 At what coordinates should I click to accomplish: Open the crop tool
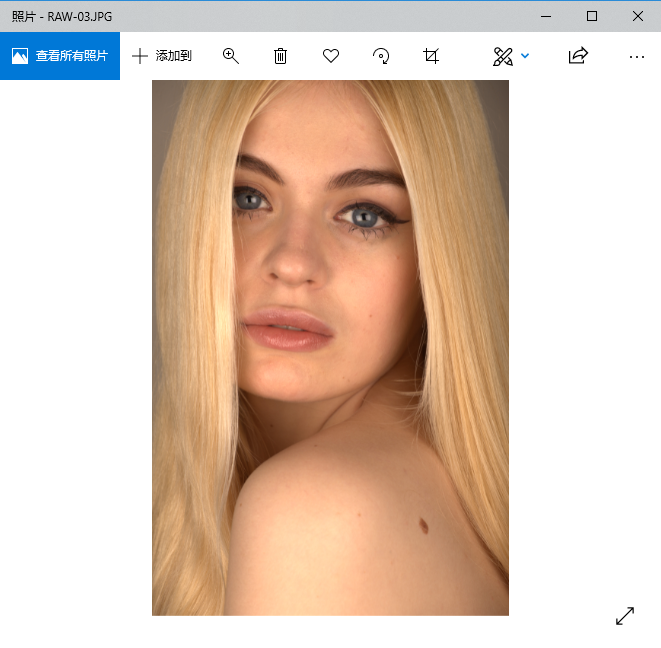click(x=431, y=56)
